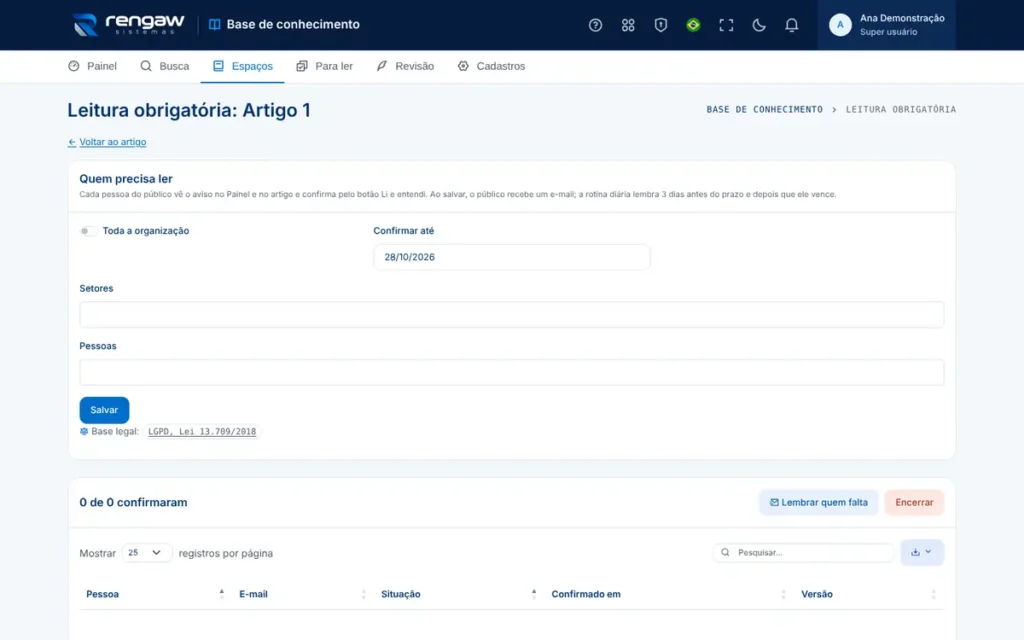Image resolution: width=1024 pixels, height=640 pixels.
Task: Focus the Pessoas selection field
Action: coord(511,372)
